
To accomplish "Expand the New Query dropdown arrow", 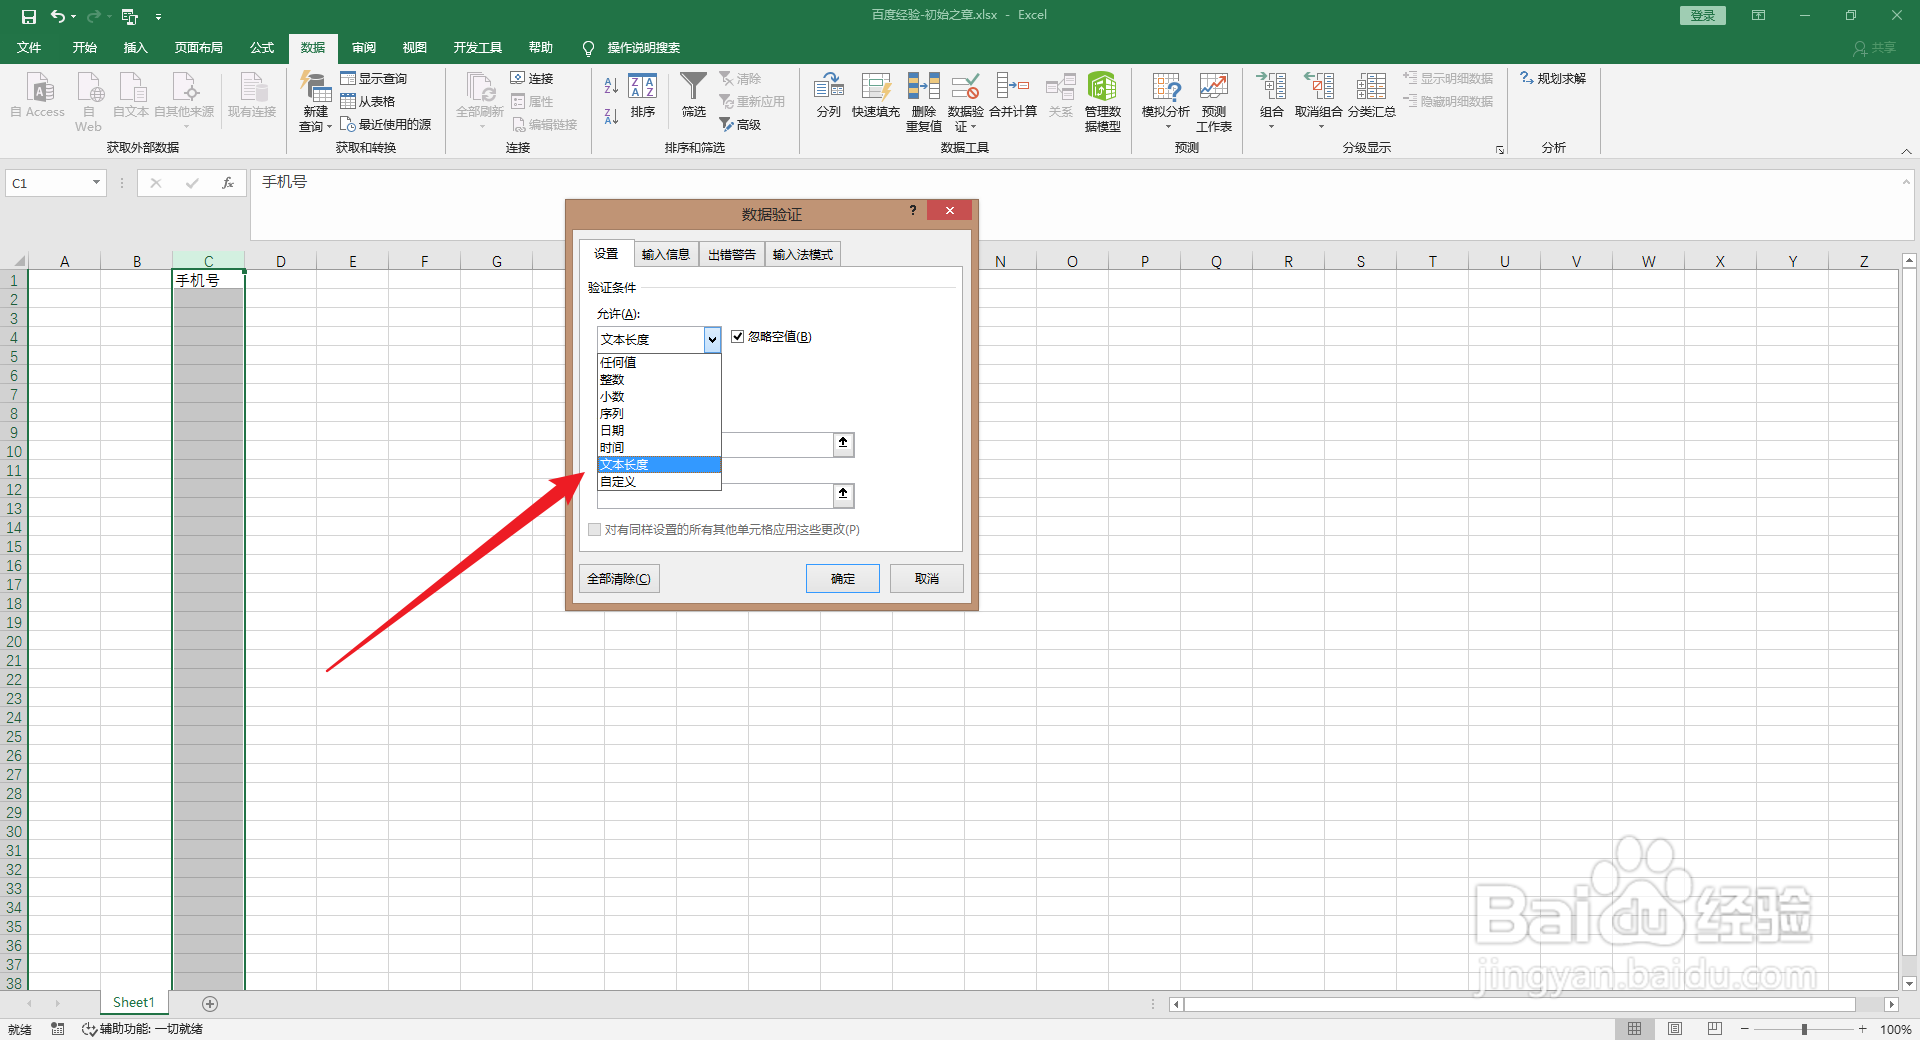I will click(x=329, y=127).
